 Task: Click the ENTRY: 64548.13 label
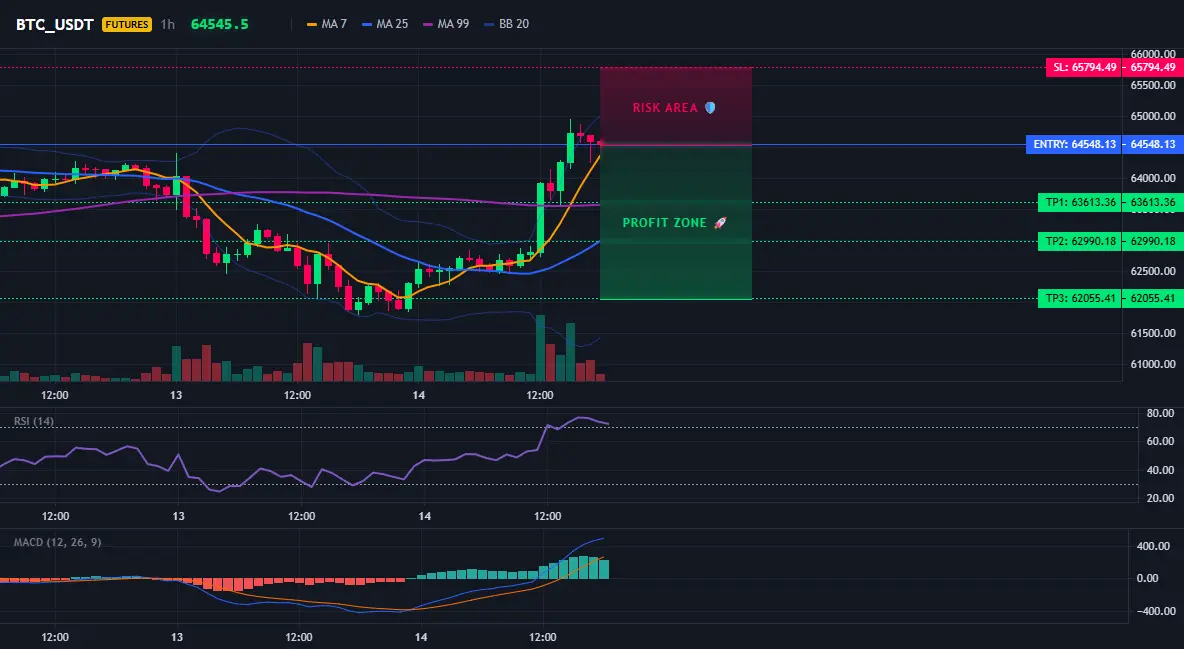click(1074, 144)
